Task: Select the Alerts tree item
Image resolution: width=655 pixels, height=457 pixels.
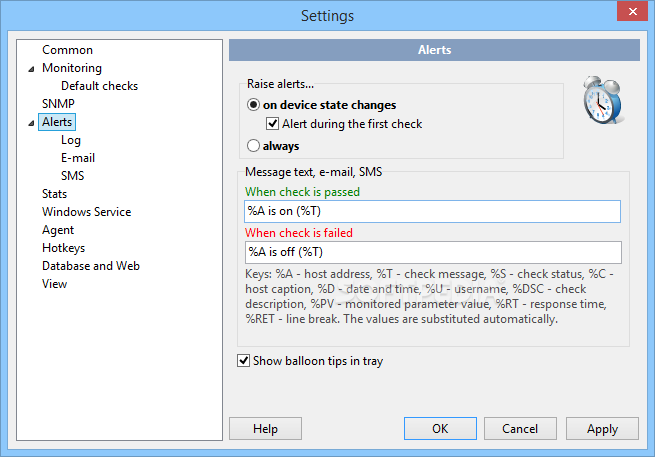Action: point(57,122)
